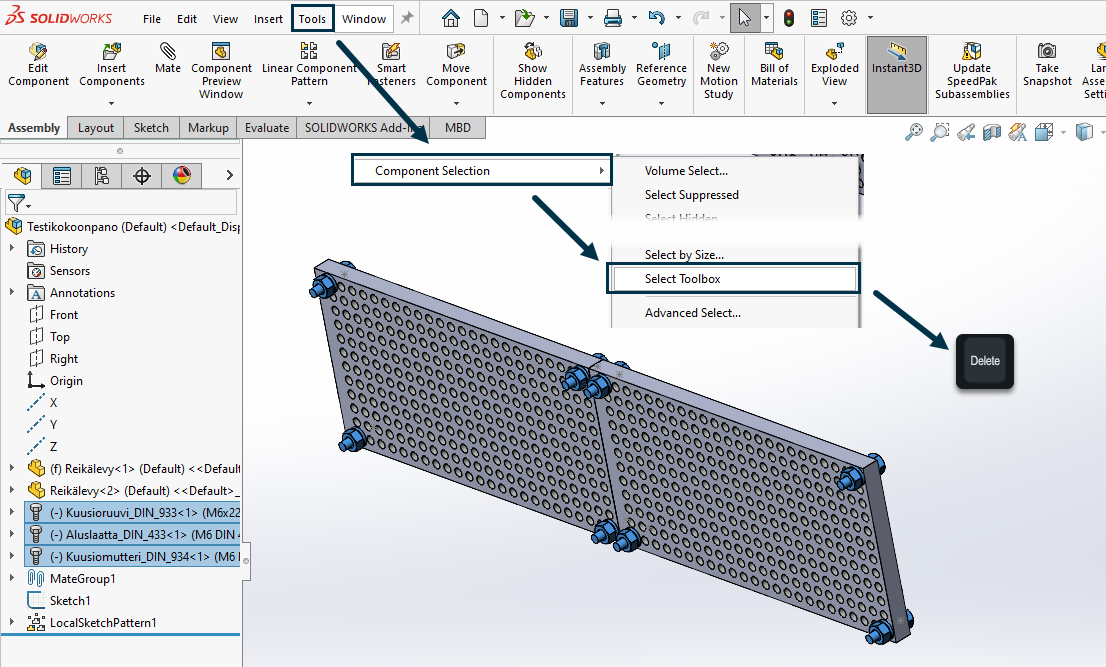Open the Component Selection submenu
Viewport: 1106px width, 667px height.
point(482,171)
